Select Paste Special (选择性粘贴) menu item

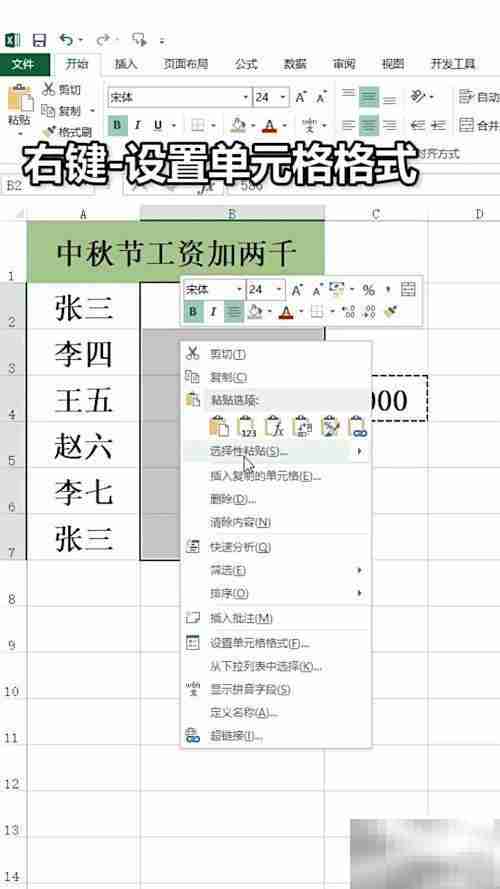[x=276, y=452]
